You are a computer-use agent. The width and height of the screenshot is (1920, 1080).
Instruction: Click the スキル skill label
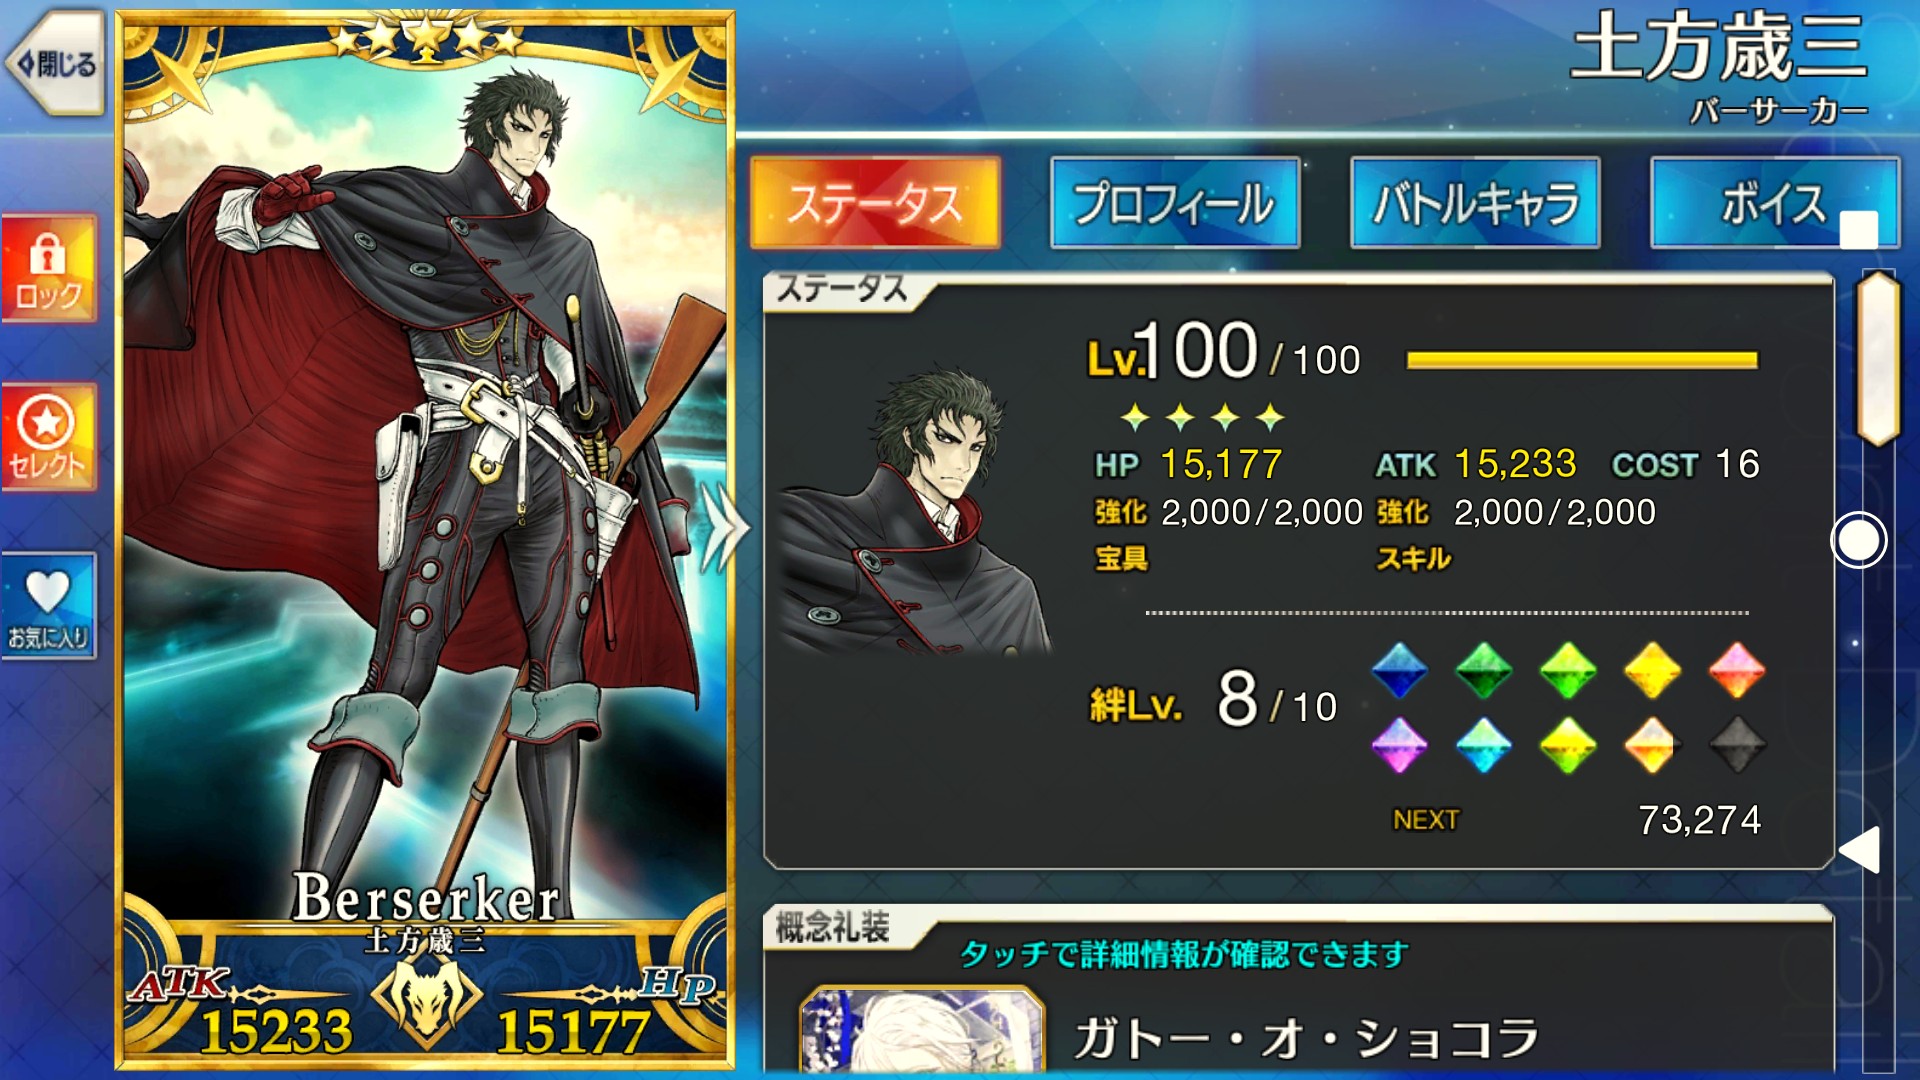[x=1414, y=558]
